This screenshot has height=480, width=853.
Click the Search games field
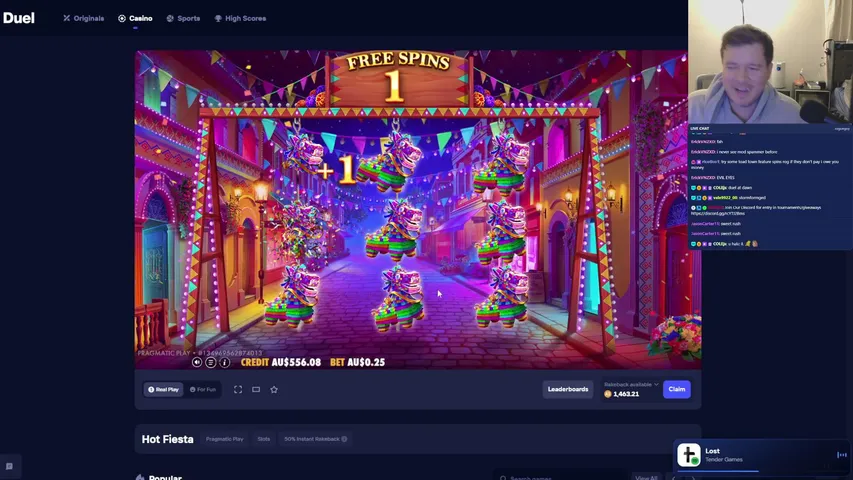tap(560, 477)
